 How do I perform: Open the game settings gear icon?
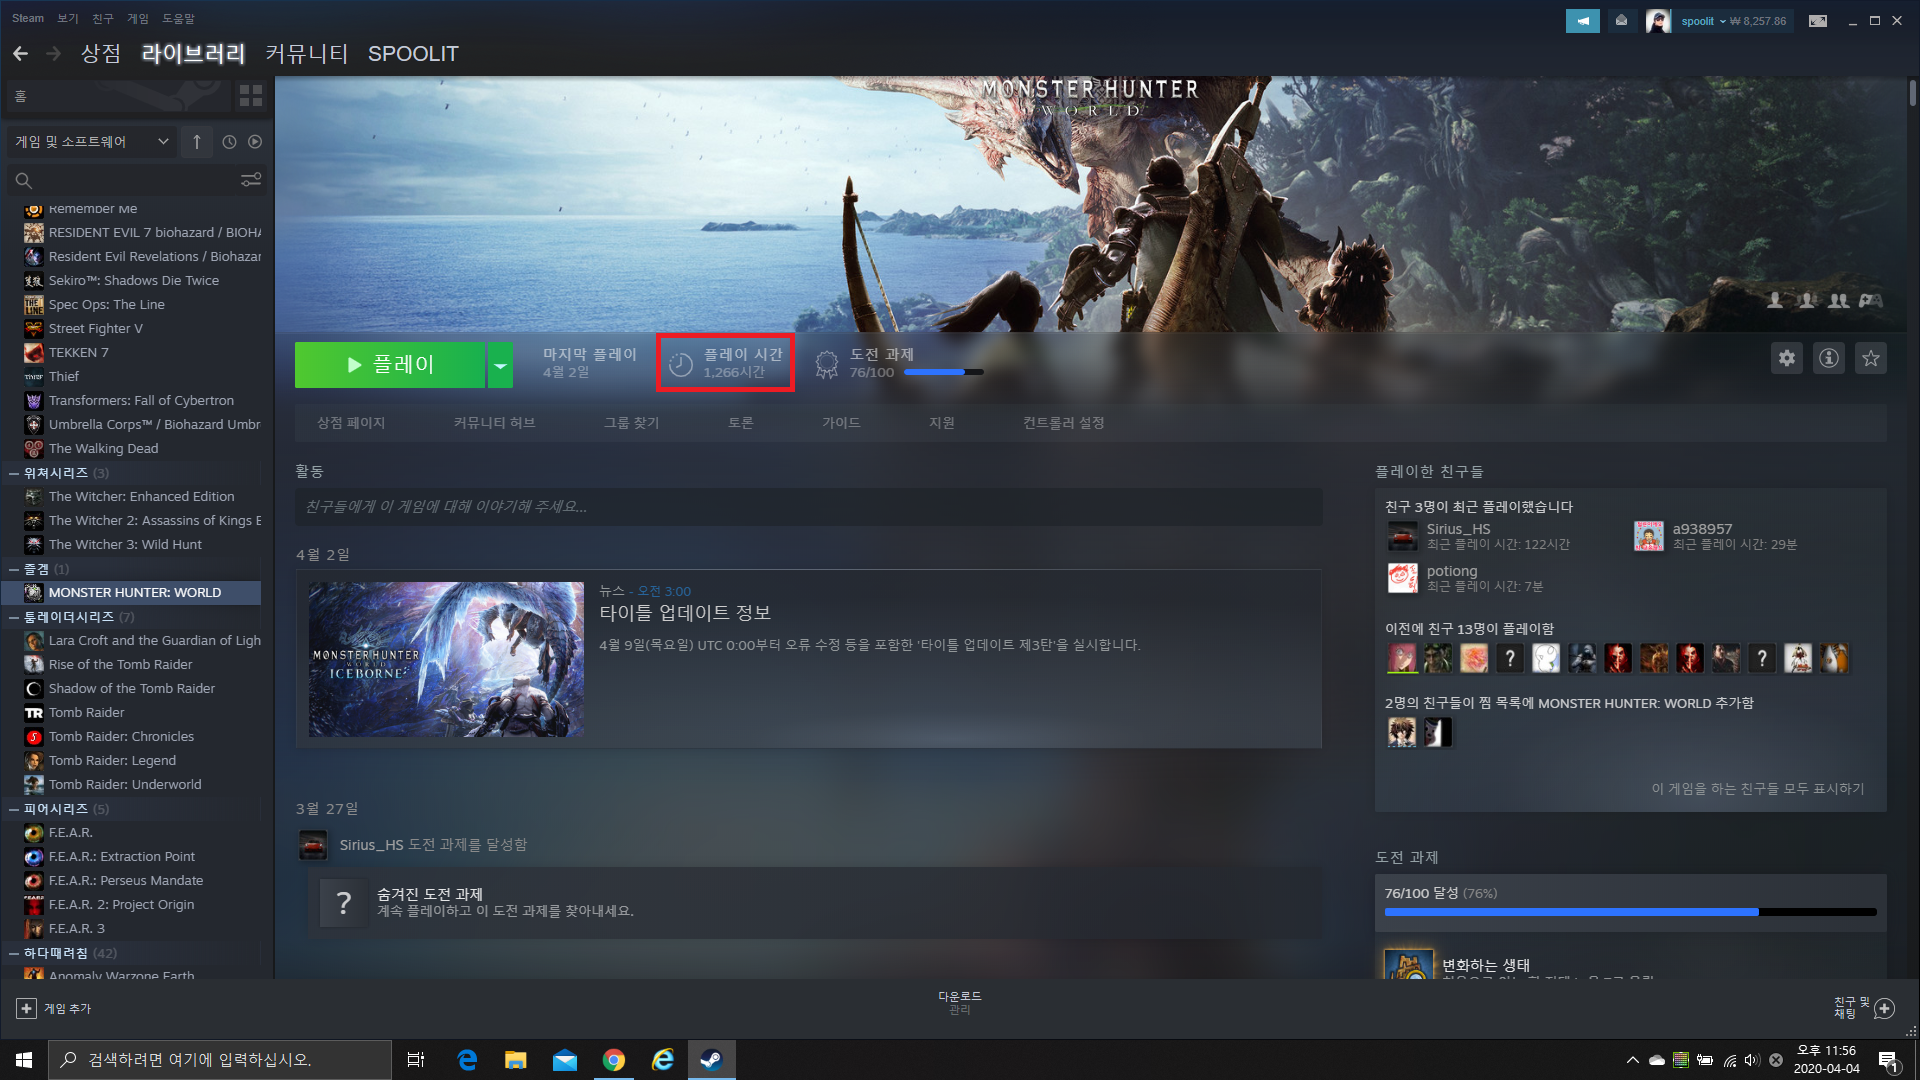tap(1786, 358)
